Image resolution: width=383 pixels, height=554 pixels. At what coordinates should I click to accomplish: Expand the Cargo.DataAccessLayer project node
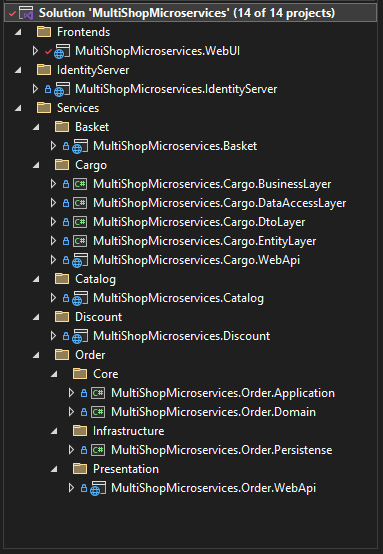click(53, 203)
